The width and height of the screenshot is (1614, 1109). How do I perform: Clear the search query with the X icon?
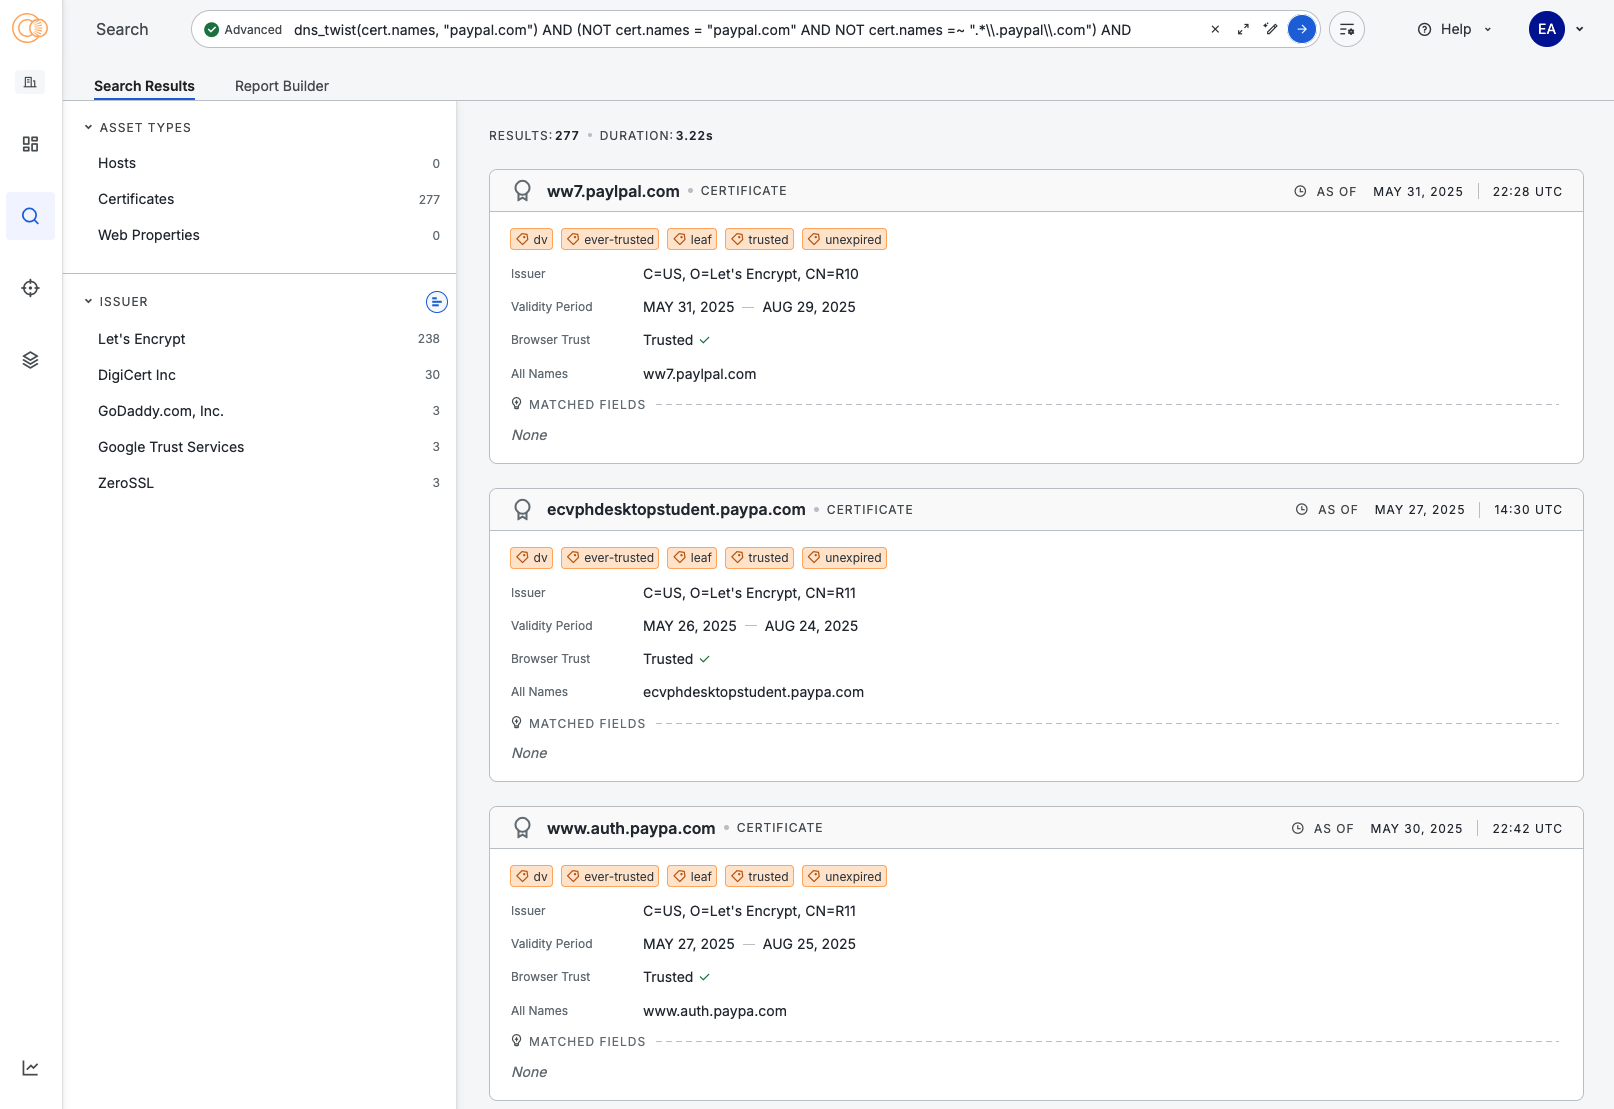click(1215, 30)
